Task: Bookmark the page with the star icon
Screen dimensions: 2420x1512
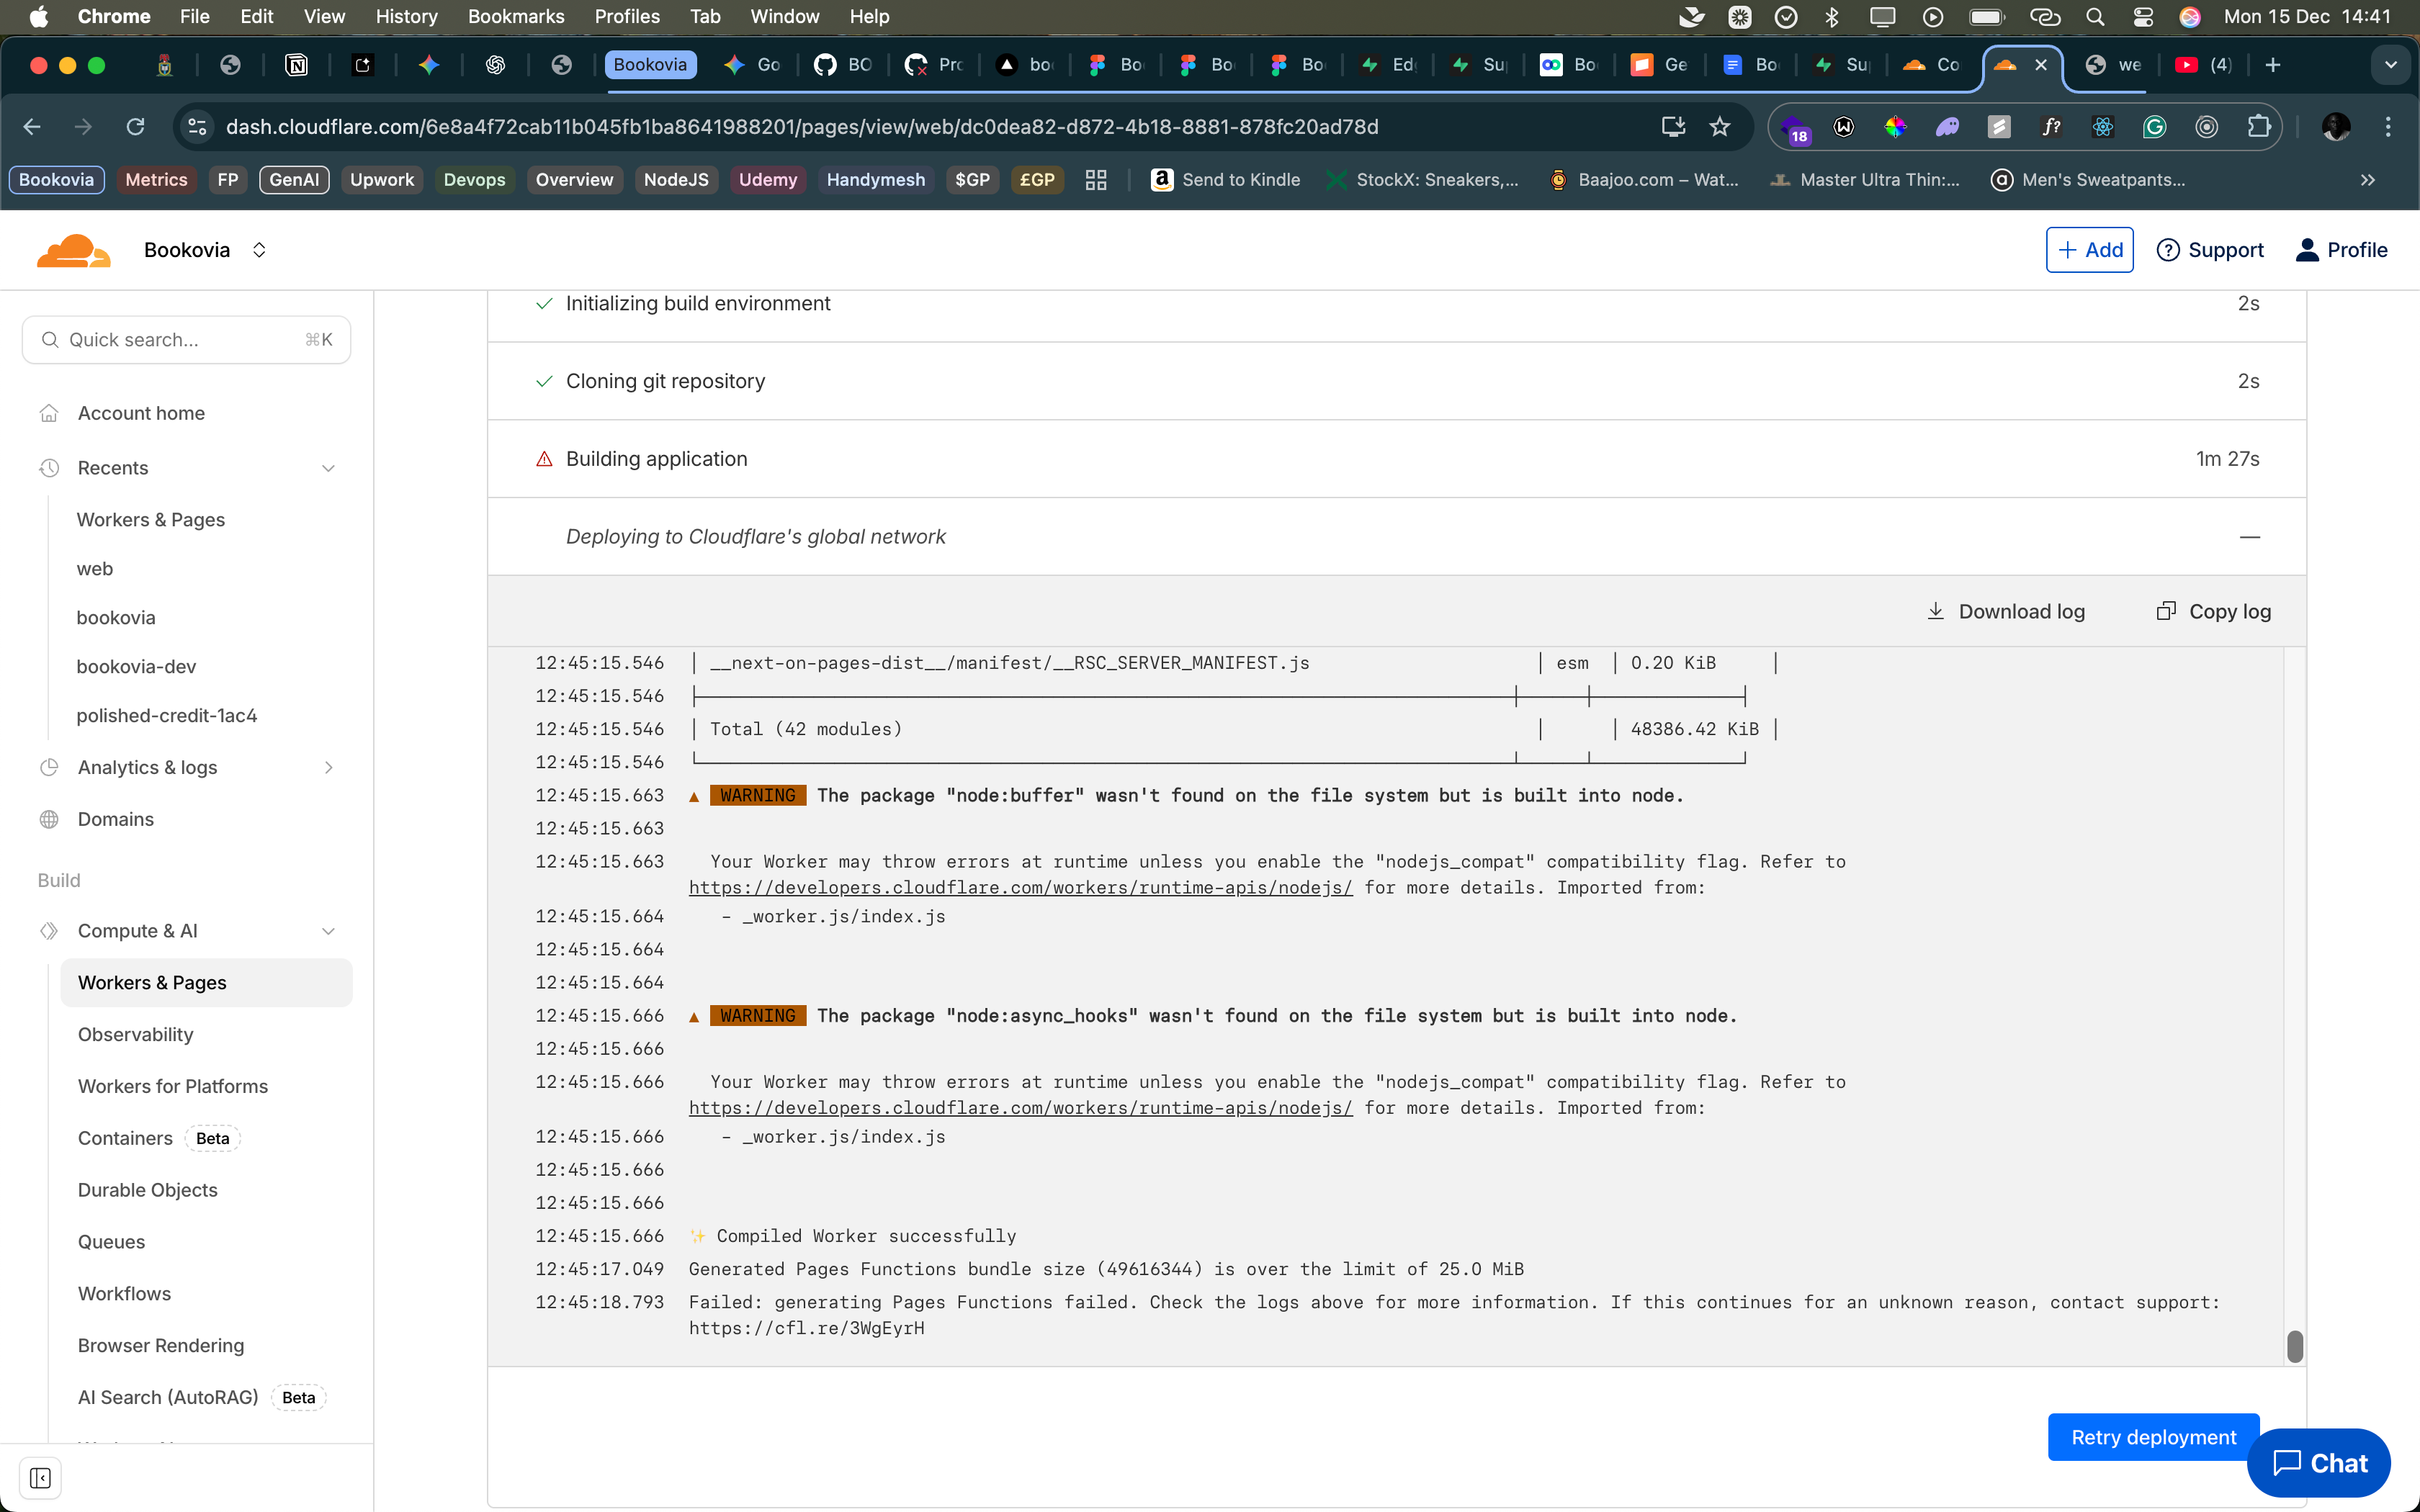Action: [1720, 126]
